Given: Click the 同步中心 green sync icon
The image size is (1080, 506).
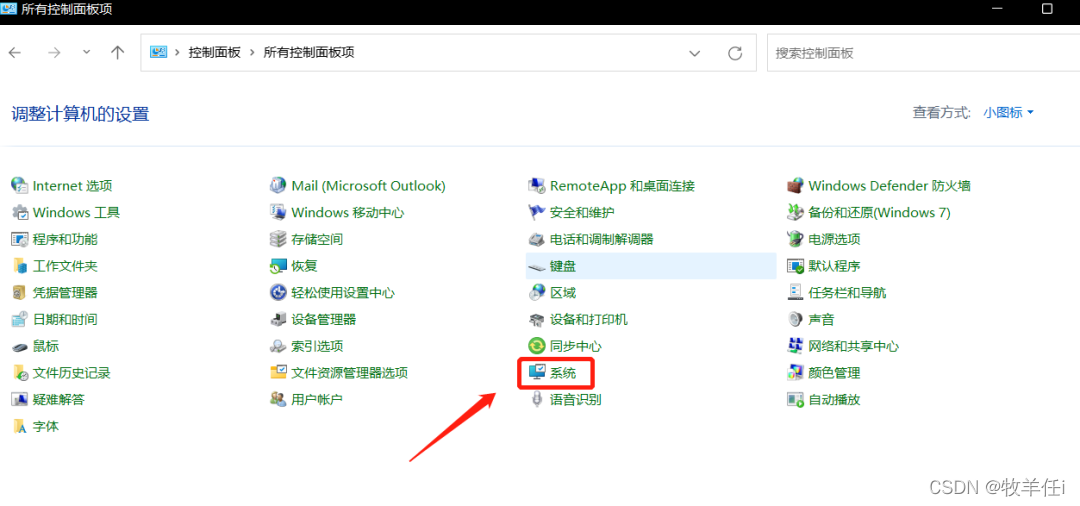Looking at the screenshot, I should (537, 346).
